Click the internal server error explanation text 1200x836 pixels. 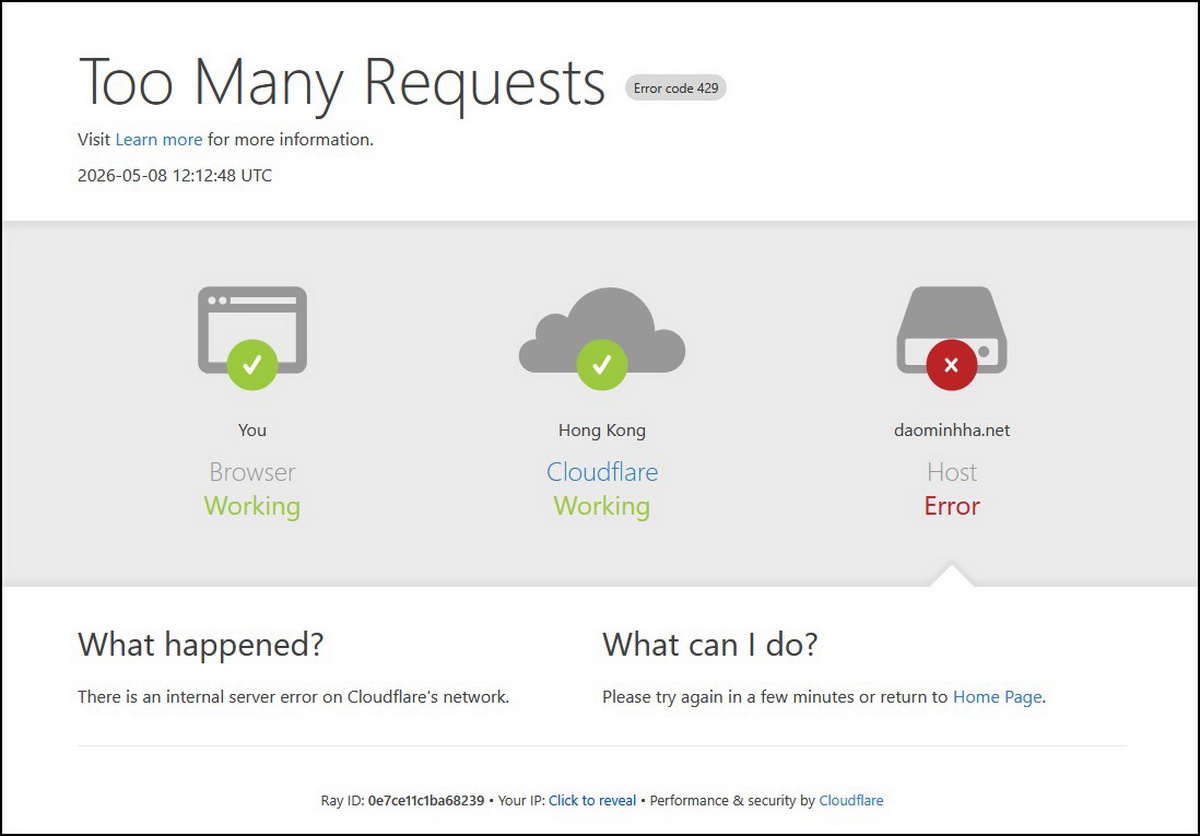pyautogui.click(x=294, y=697)
